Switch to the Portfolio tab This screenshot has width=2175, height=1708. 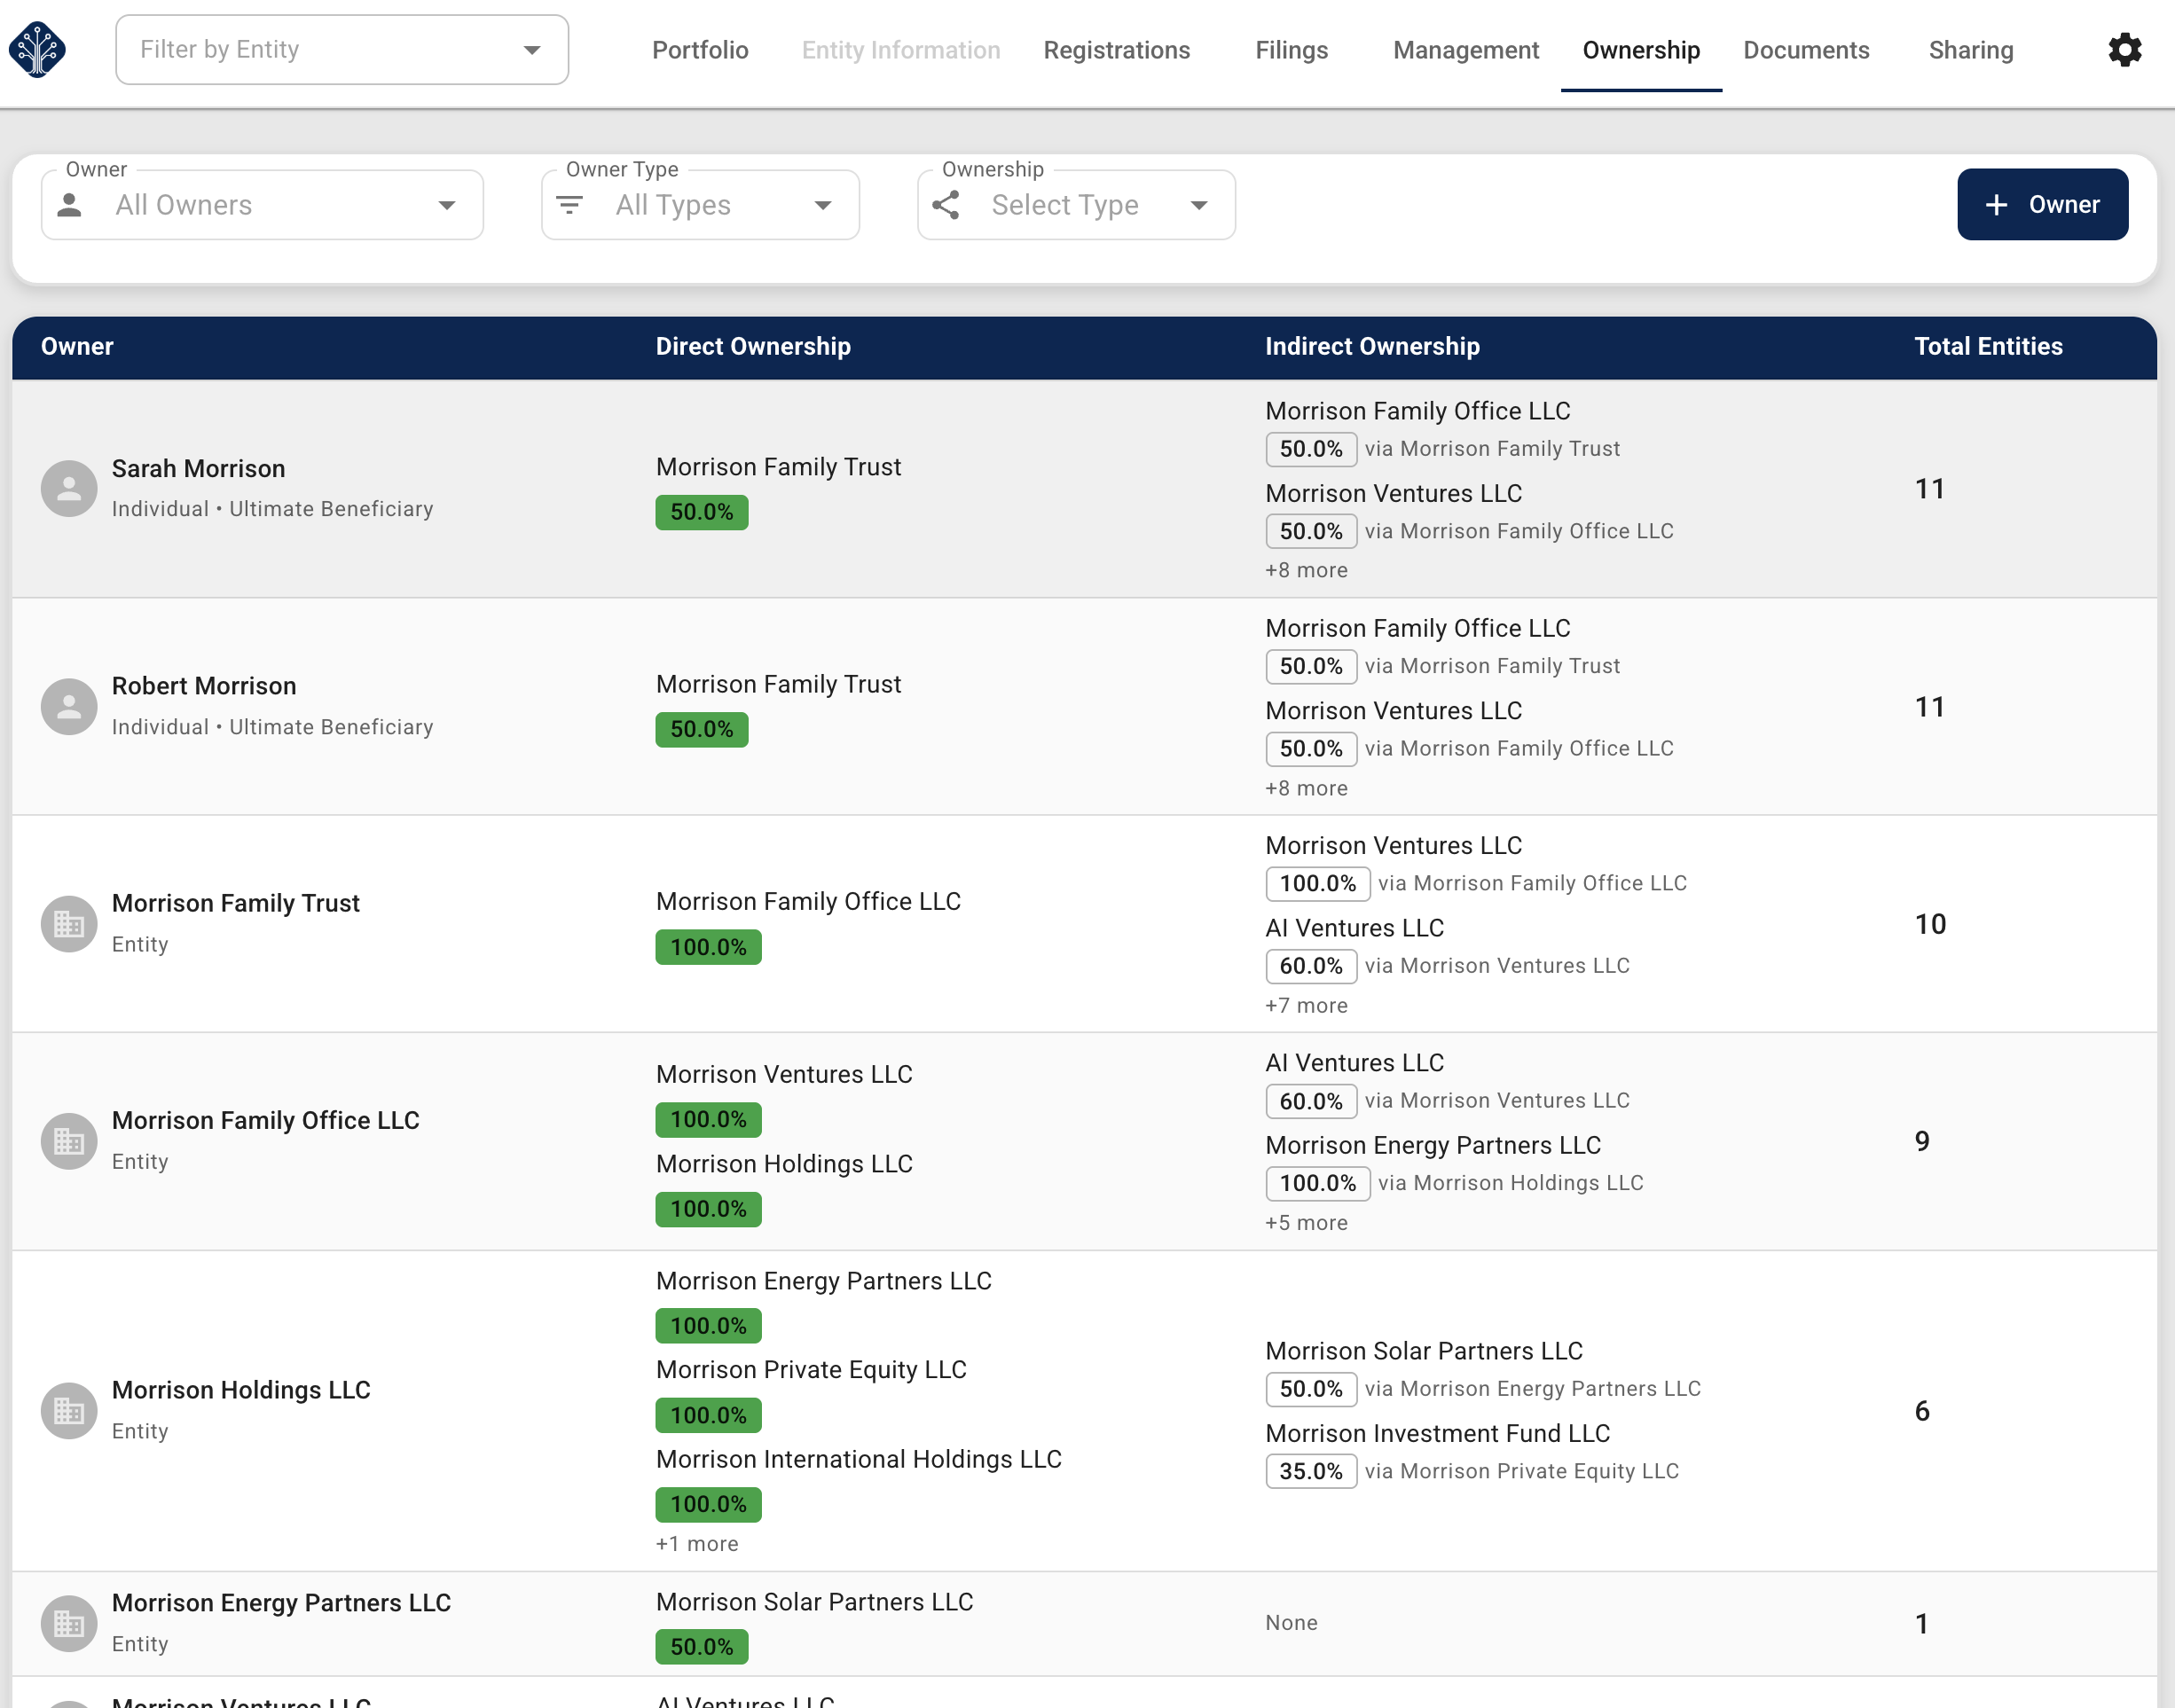tap(700, 49)
